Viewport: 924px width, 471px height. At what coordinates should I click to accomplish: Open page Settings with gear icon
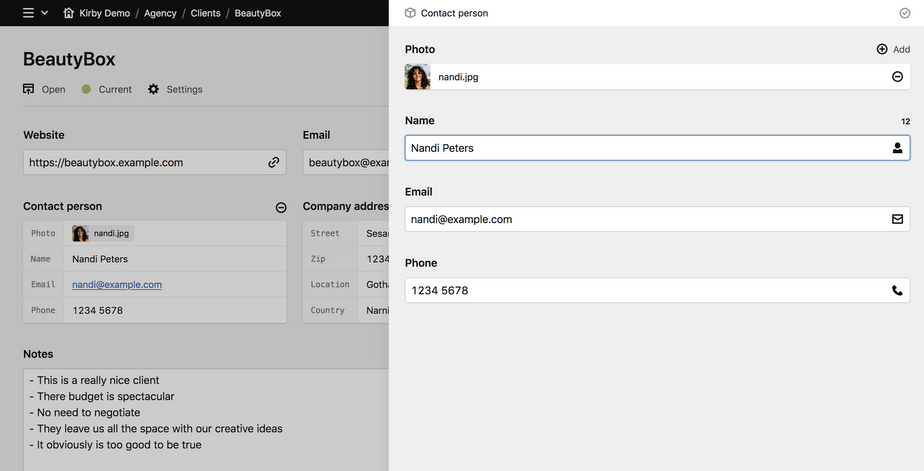(x=175, y=89)
